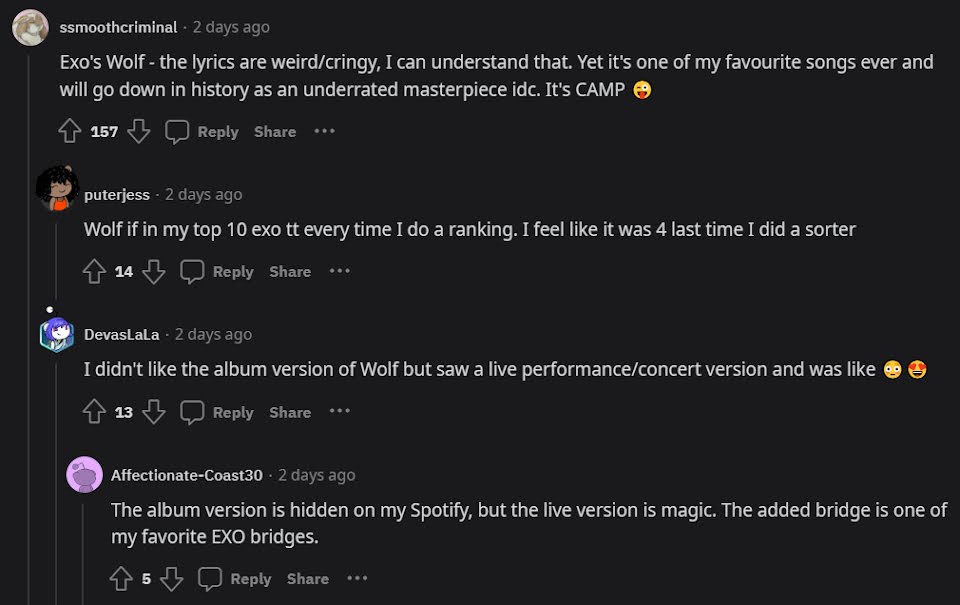The height and width of the screenshot is (605, 960).
Task: Upvote ssmoothcriminal's comment about Exo's Wolf
Action: (x=70, y=131)
